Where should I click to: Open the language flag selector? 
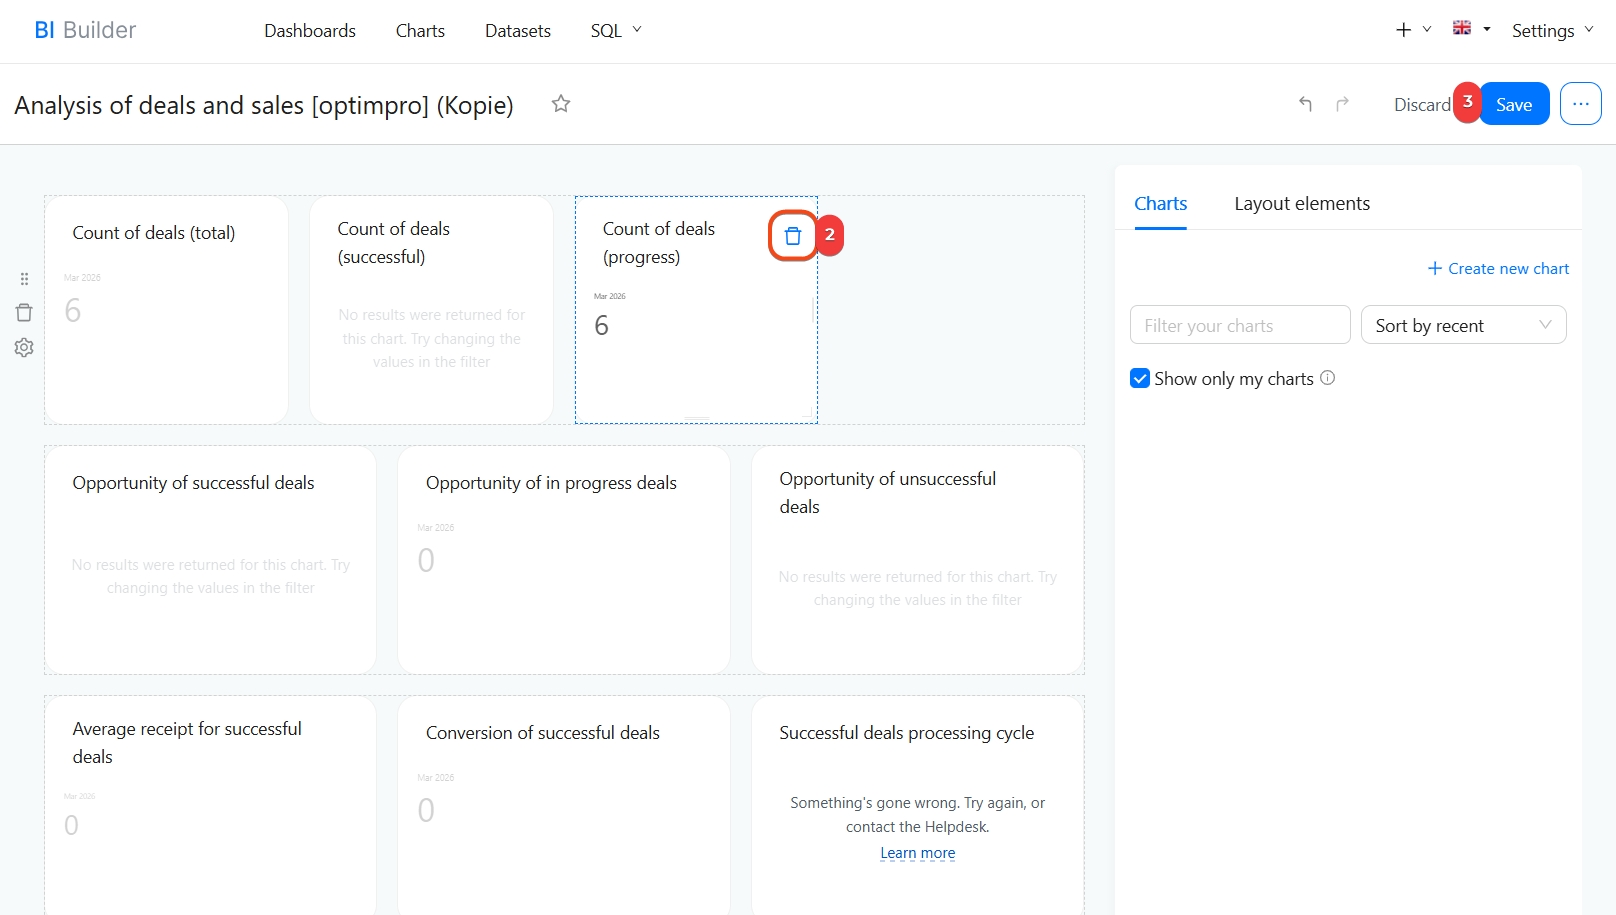pyautogui.click(x=1471, y=29)
